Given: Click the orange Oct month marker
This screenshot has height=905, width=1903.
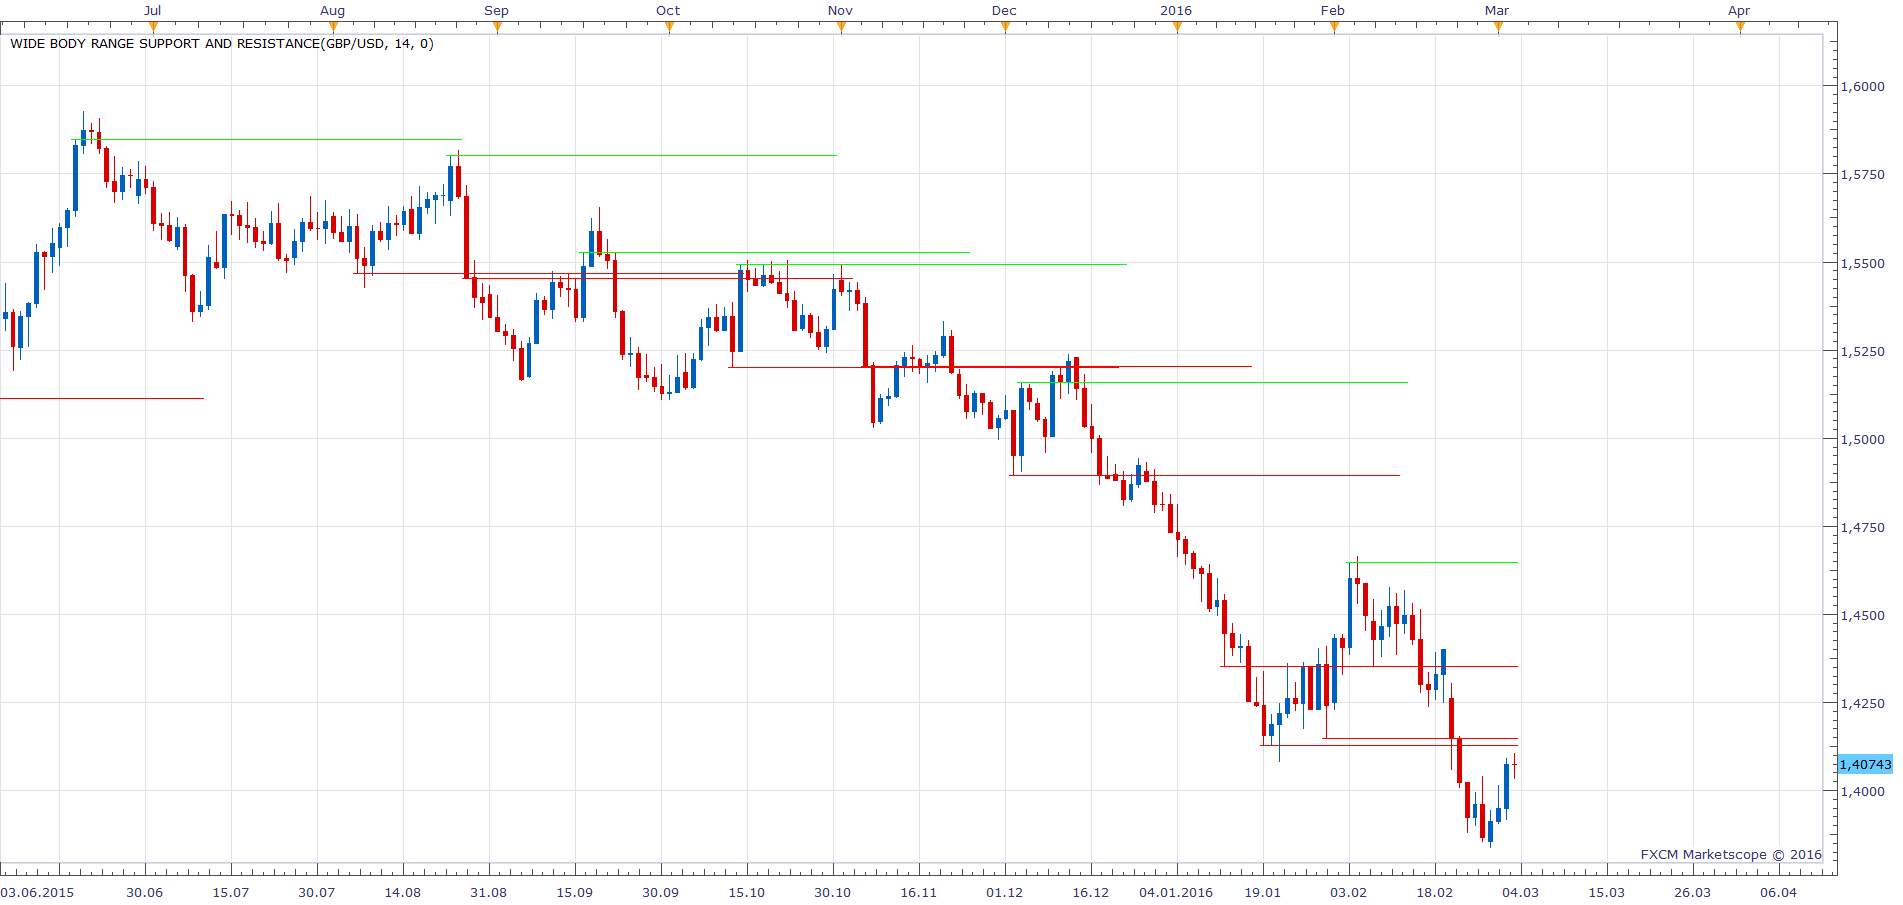Looking at the screenshot, I should [x=669, y=28].
